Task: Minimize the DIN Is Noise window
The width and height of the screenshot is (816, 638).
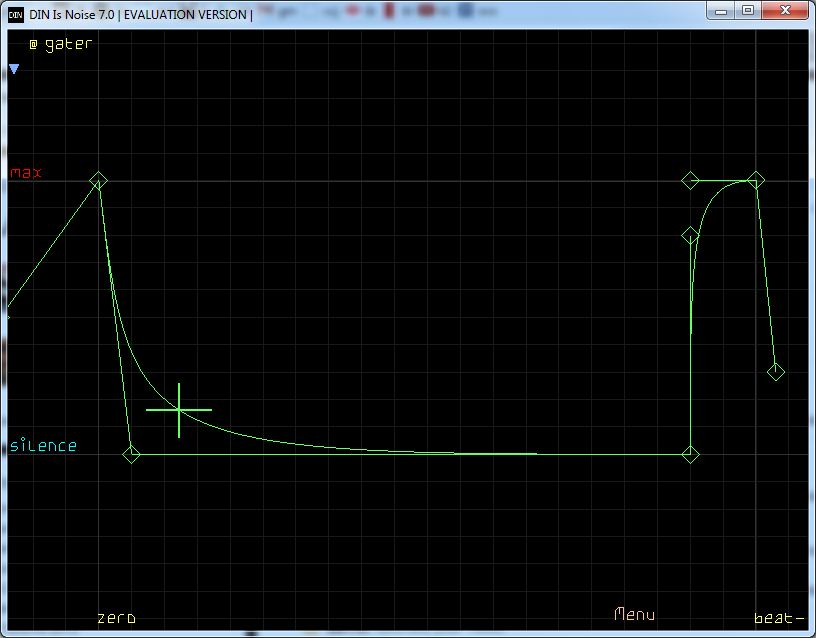Action: coord(722,10)
